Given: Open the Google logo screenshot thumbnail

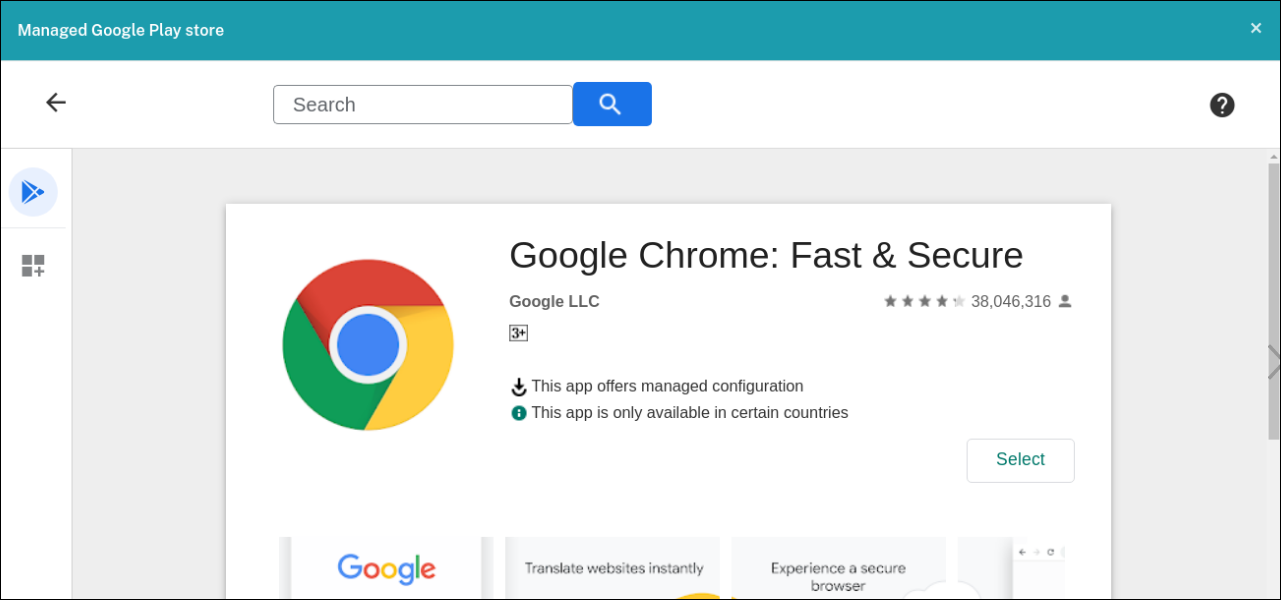Looking at the screenshot, I should click(x=386, y=568).
